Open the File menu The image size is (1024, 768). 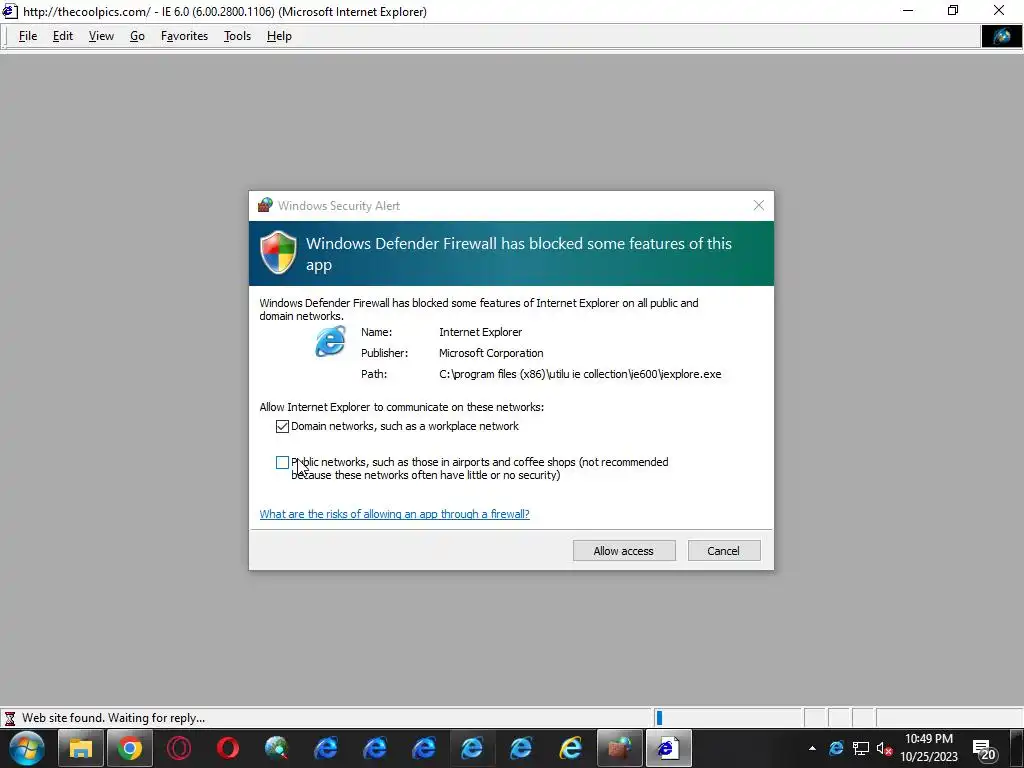[x=27, y=36]
